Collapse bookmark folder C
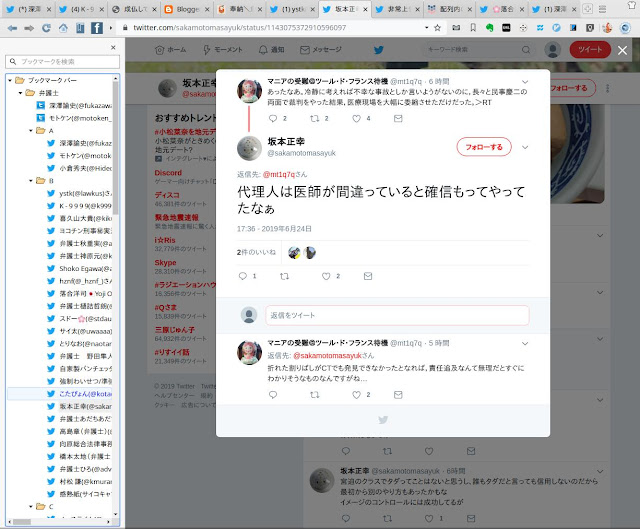The width and height of the screenshot is (640, 529). click(x=31, y=507)
